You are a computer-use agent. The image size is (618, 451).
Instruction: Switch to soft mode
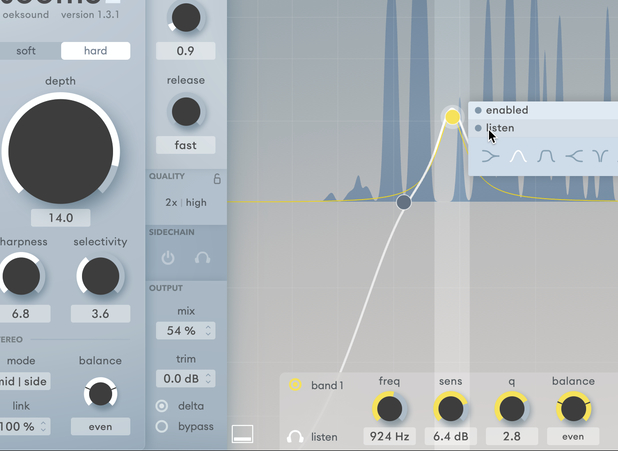click(x=26, y=51)
